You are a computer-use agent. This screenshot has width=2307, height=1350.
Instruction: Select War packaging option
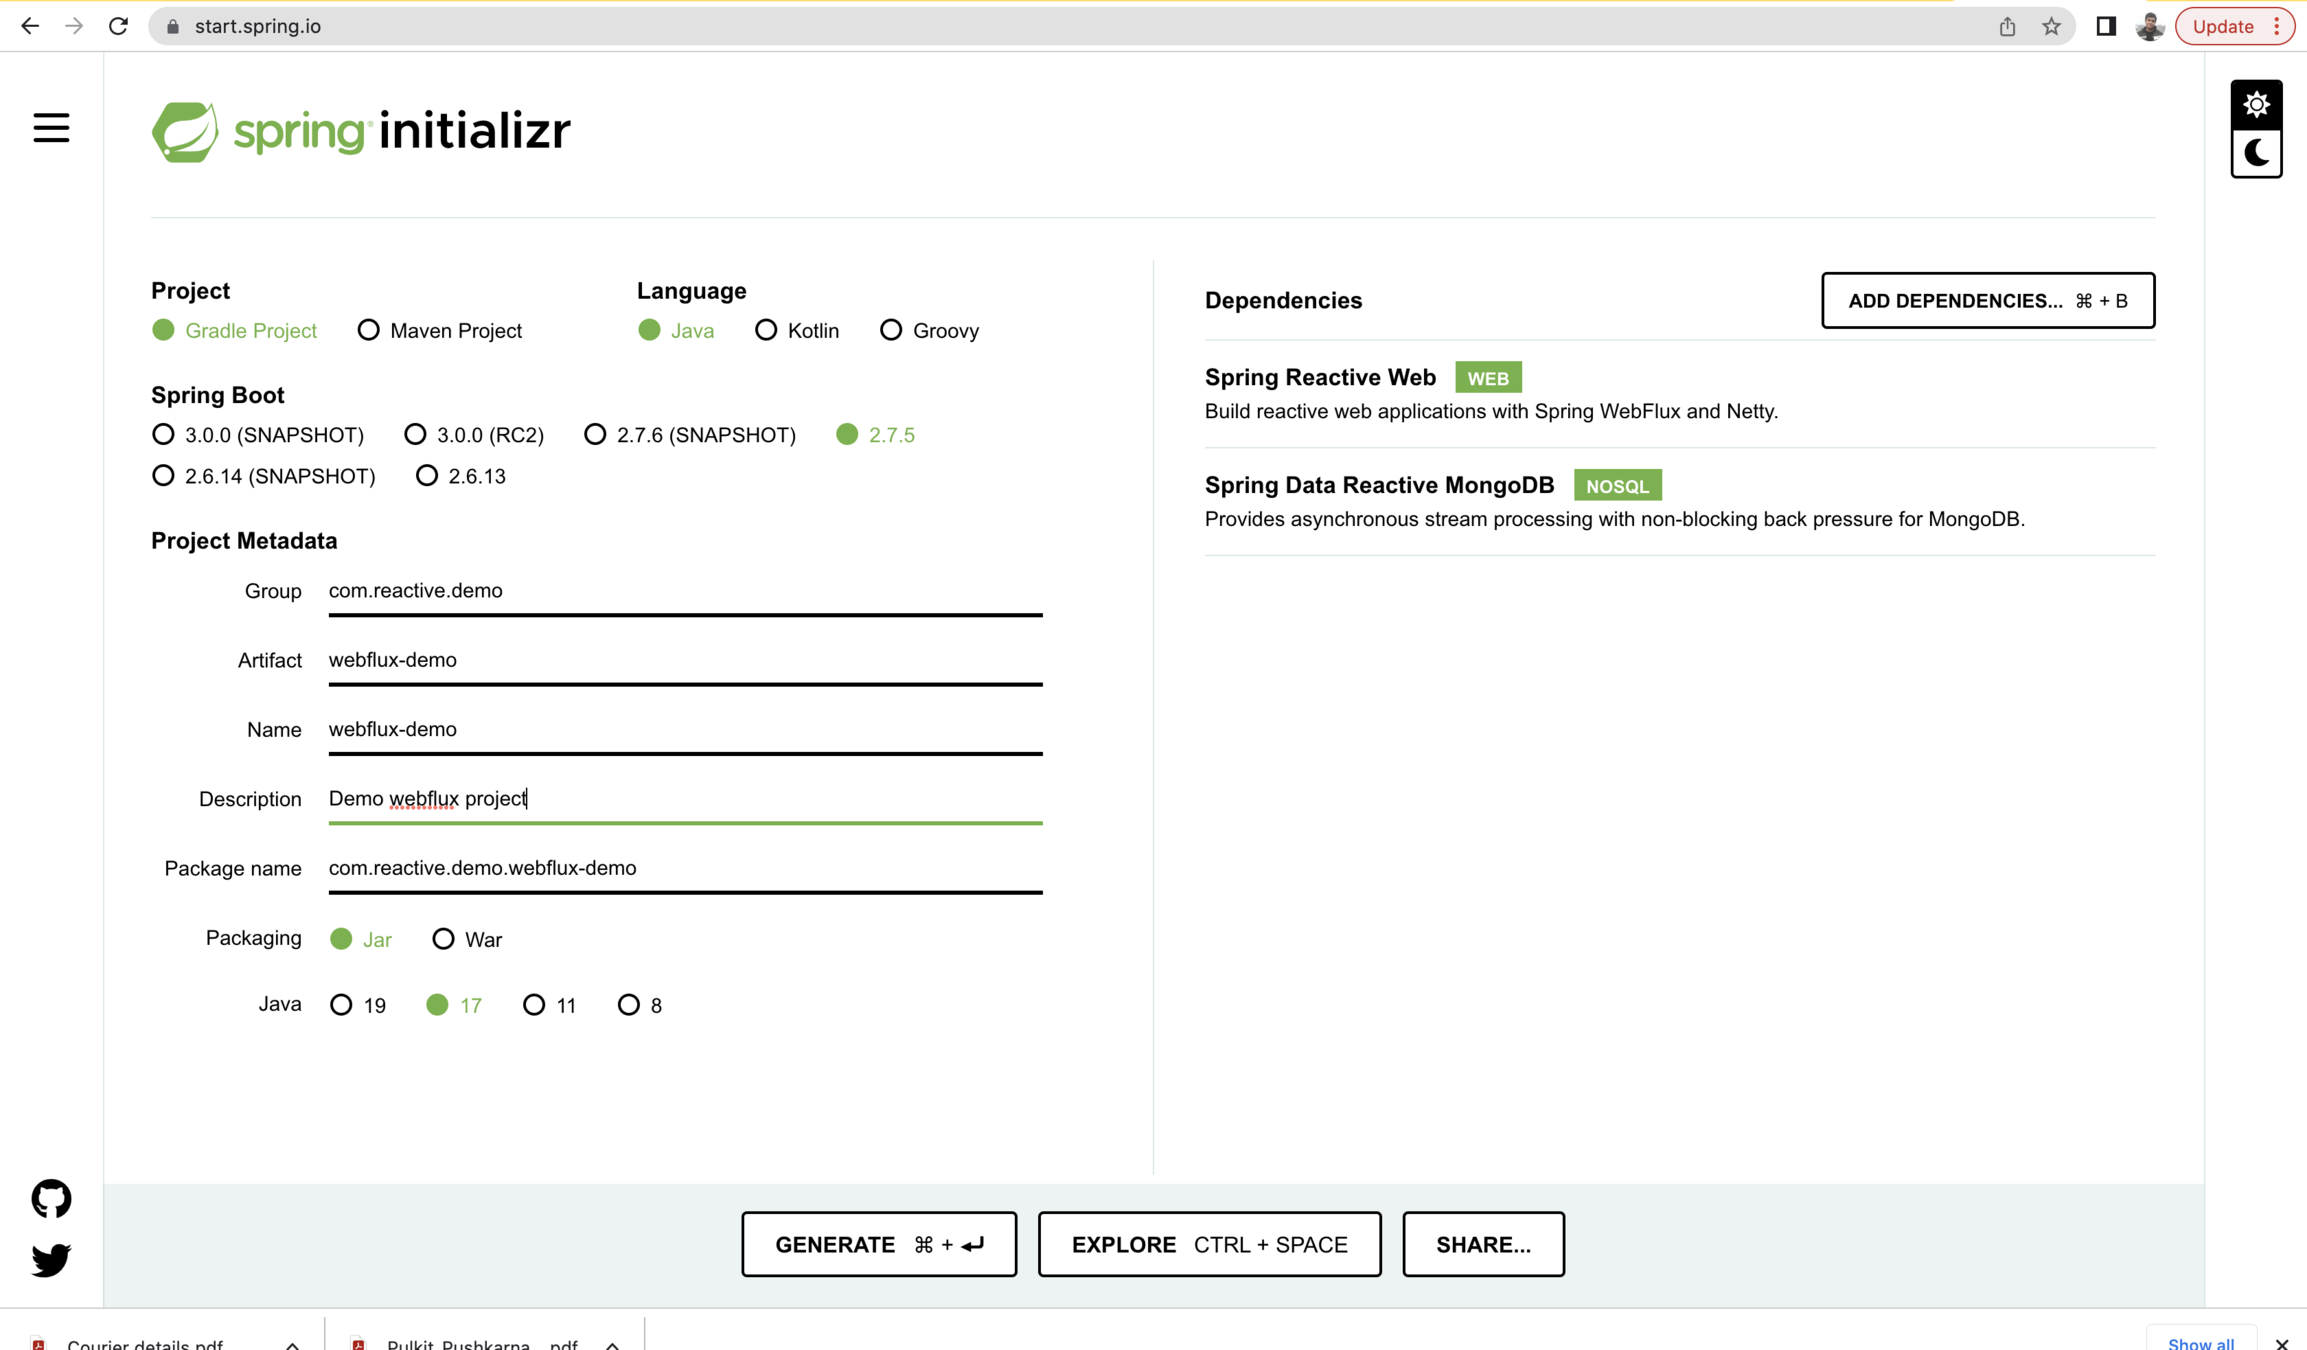click(x=443, y=939)
